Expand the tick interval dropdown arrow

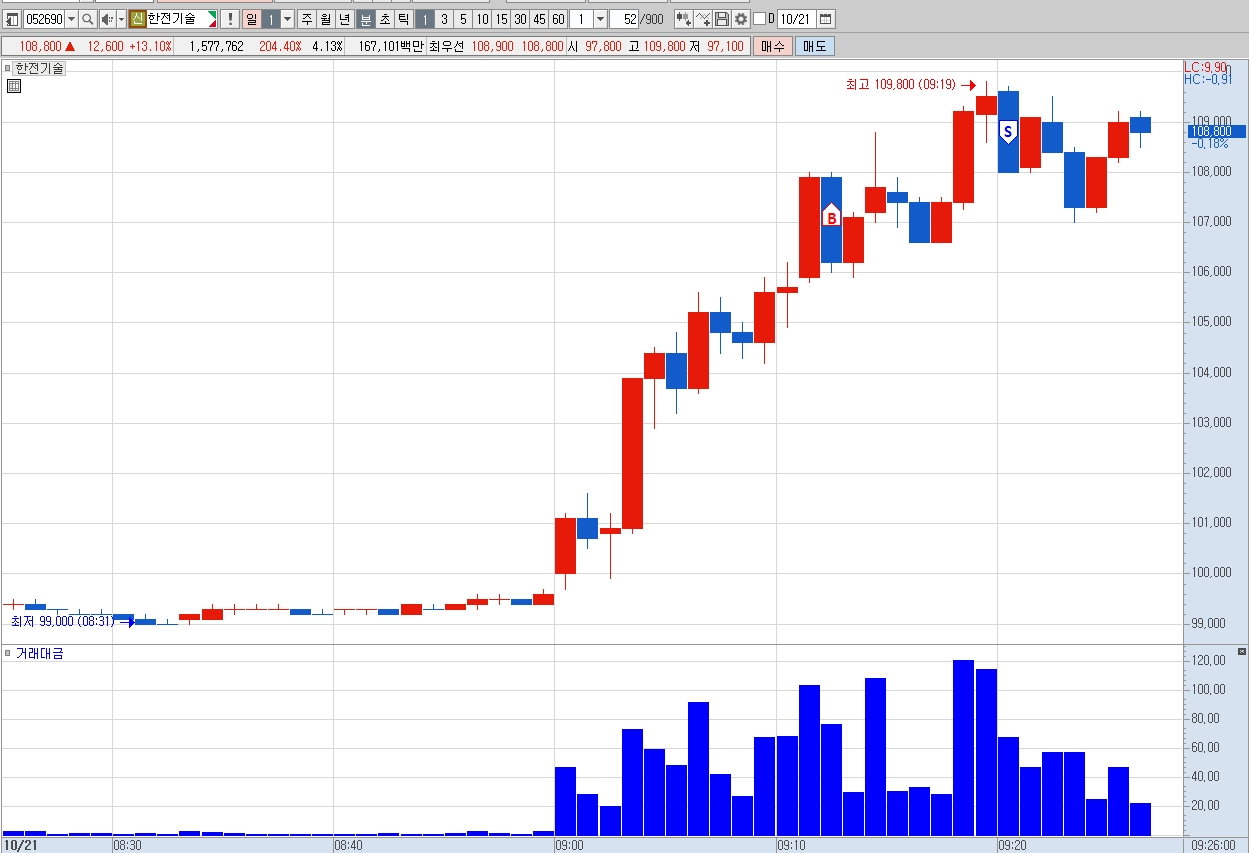point(600,19)
